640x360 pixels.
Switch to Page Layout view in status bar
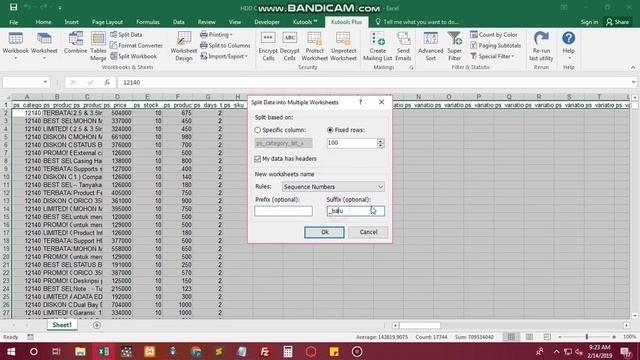pos(529,337)
